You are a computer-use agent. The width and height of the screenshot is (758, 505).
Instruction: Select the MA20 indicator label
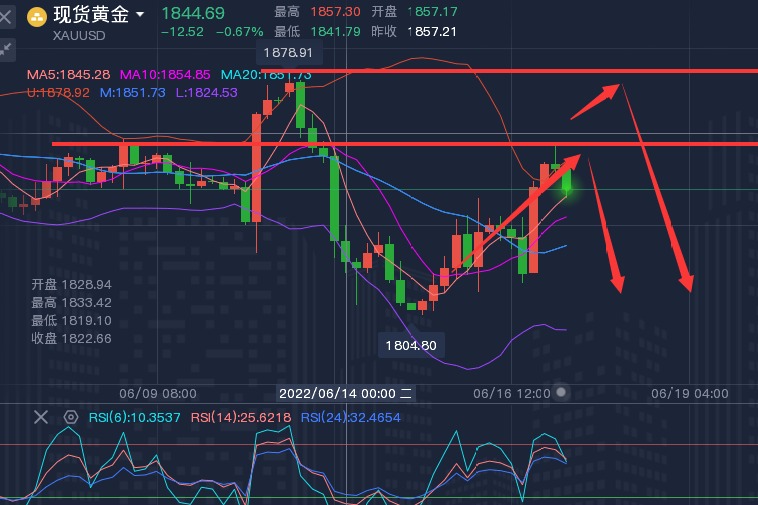coord(264,75)
